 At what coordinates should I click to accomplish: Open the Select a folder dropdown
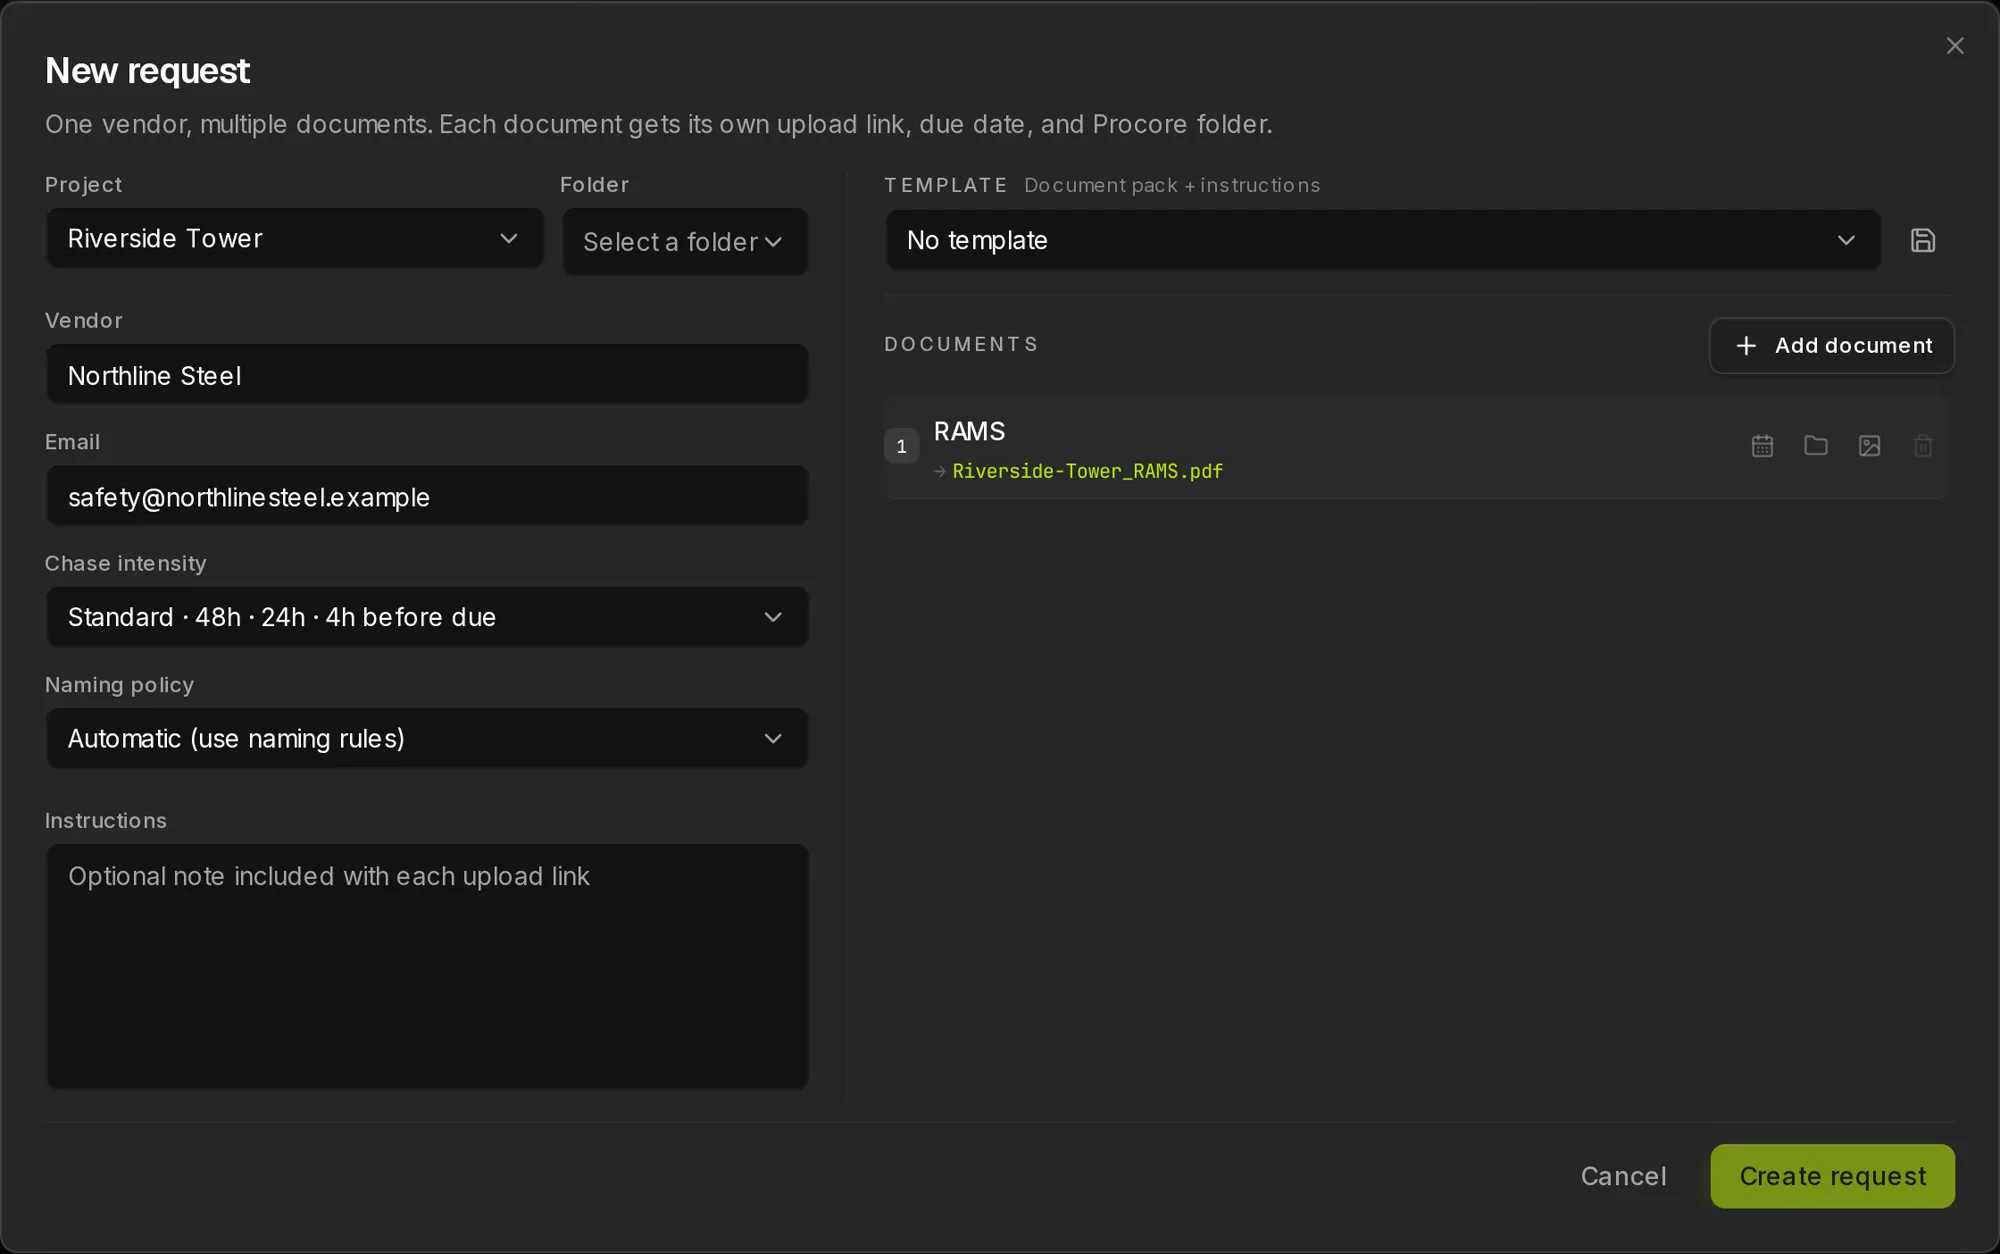(x=685, y=242)
